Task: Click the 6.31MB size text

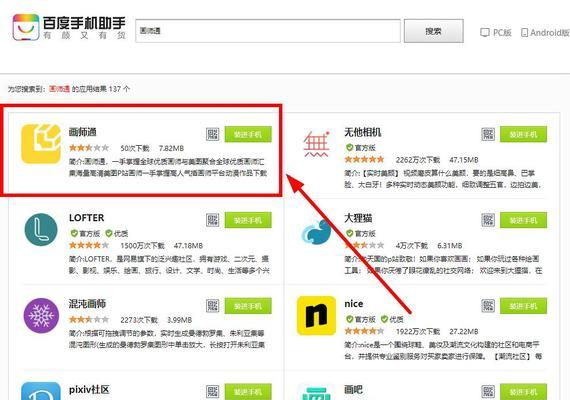Action: (x=450, y=245)
